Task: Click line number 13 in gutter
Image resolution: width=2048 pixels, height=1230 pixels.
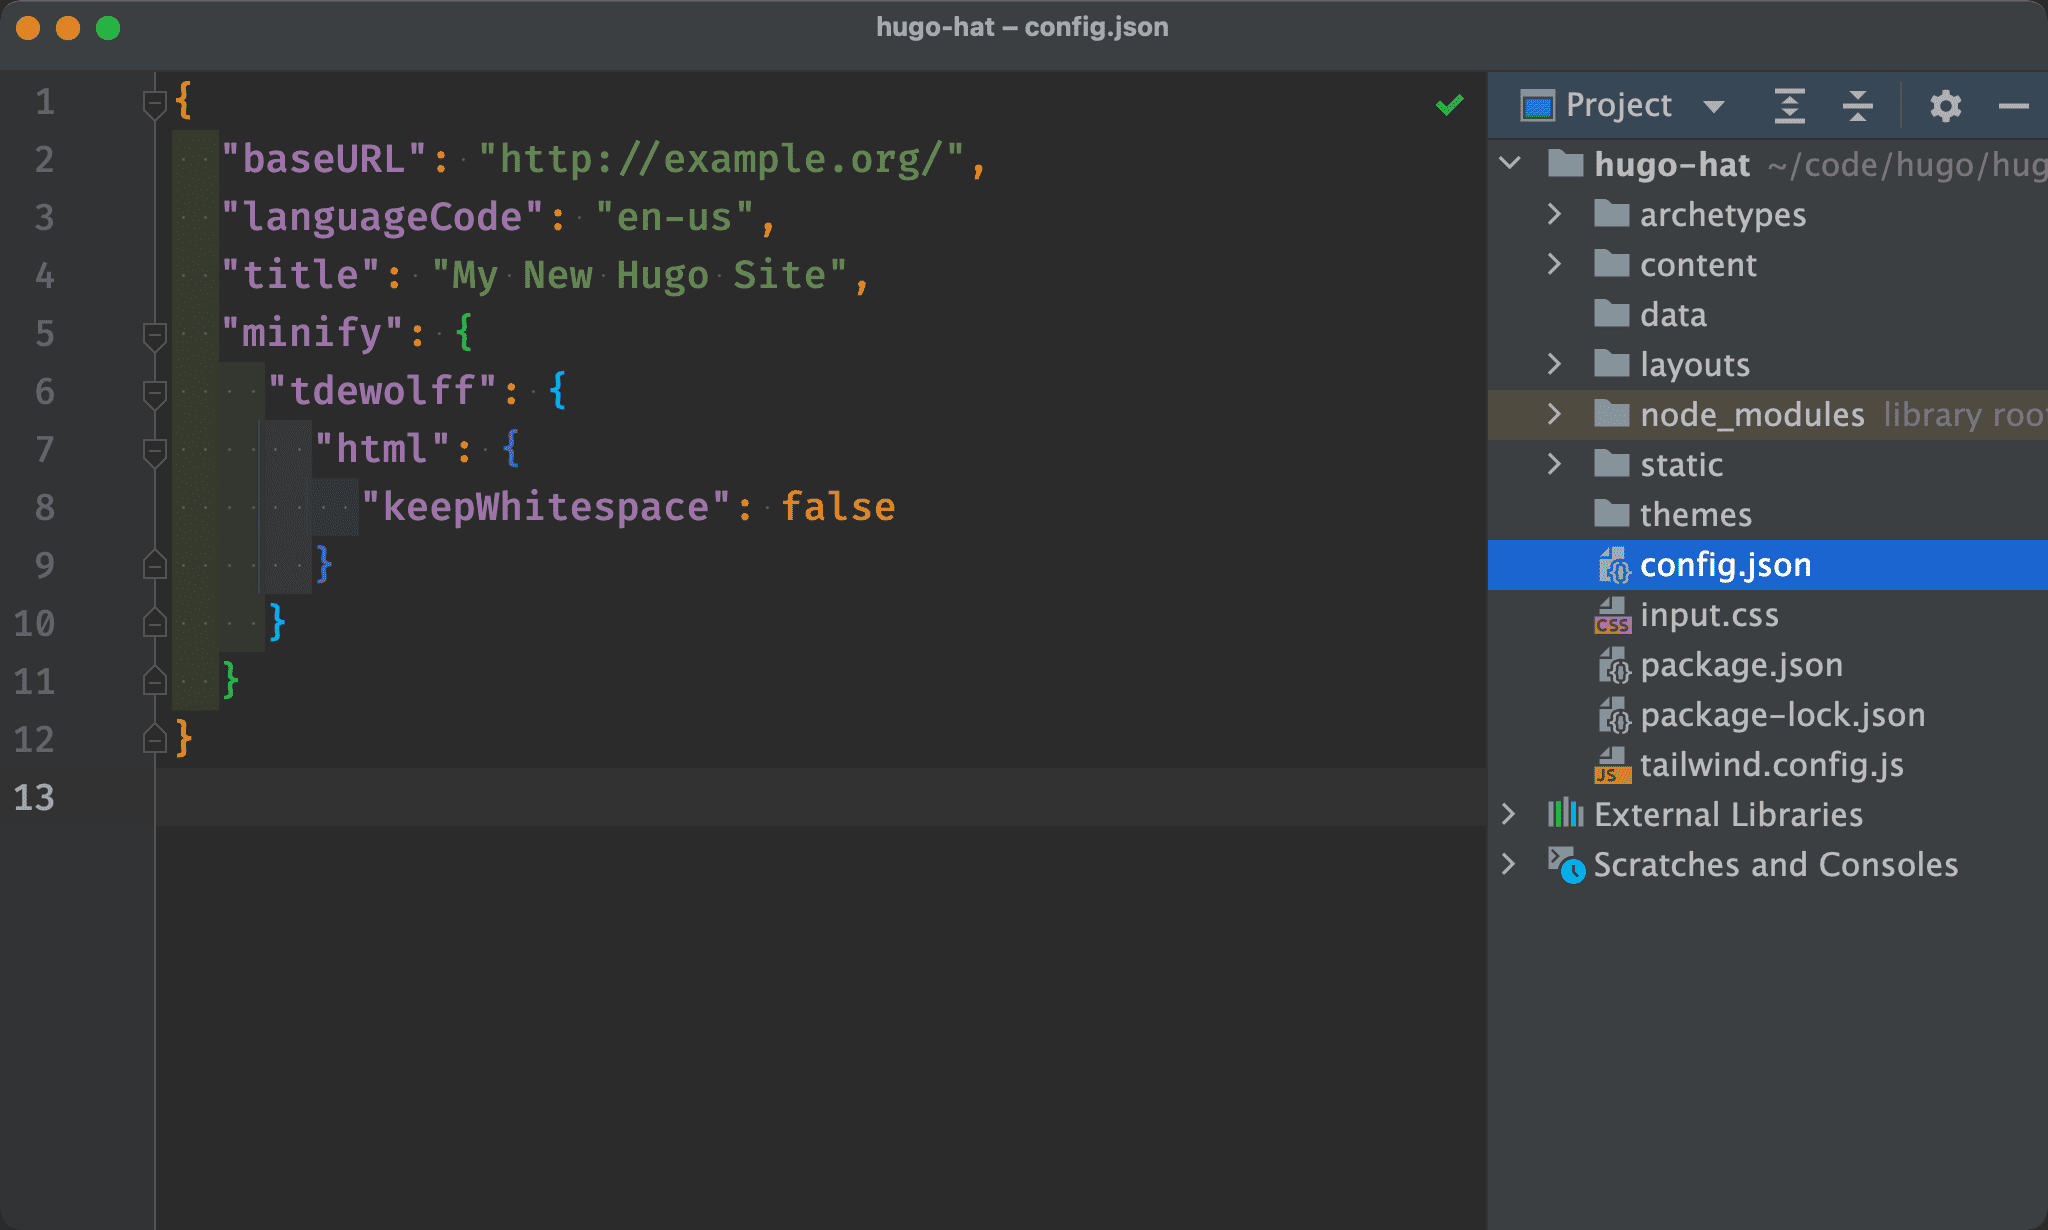Action: click(x=34, y=798)
